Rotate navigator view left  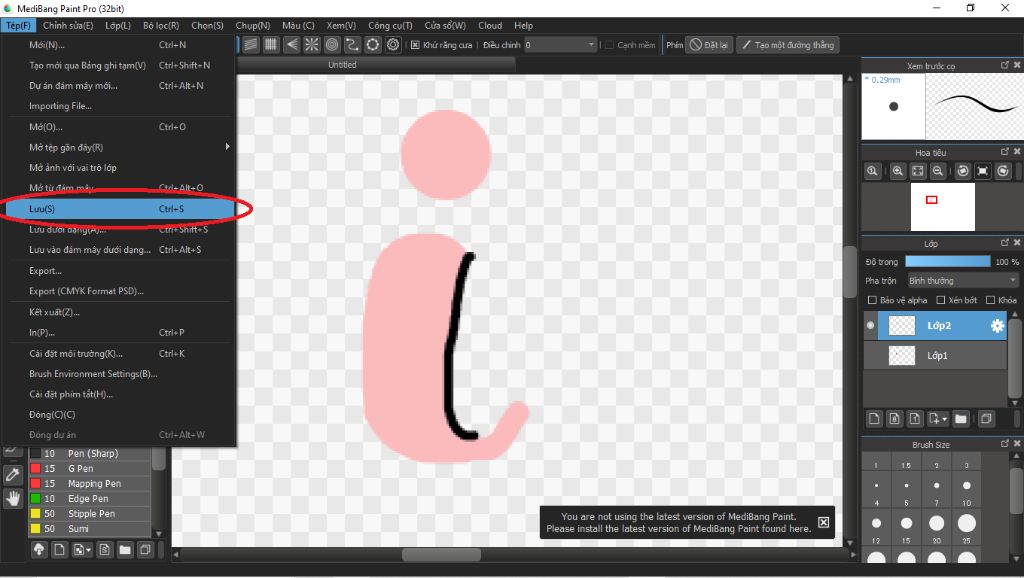tap(963, 171)
